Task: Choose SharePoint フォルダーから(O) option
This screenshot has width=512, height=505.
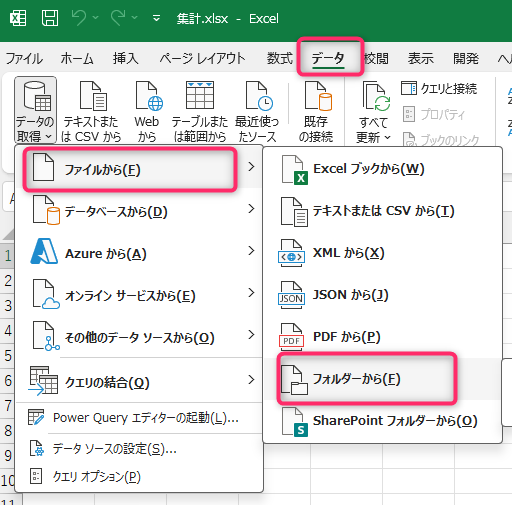Action: pyautogui.click(x=383, y=421)
